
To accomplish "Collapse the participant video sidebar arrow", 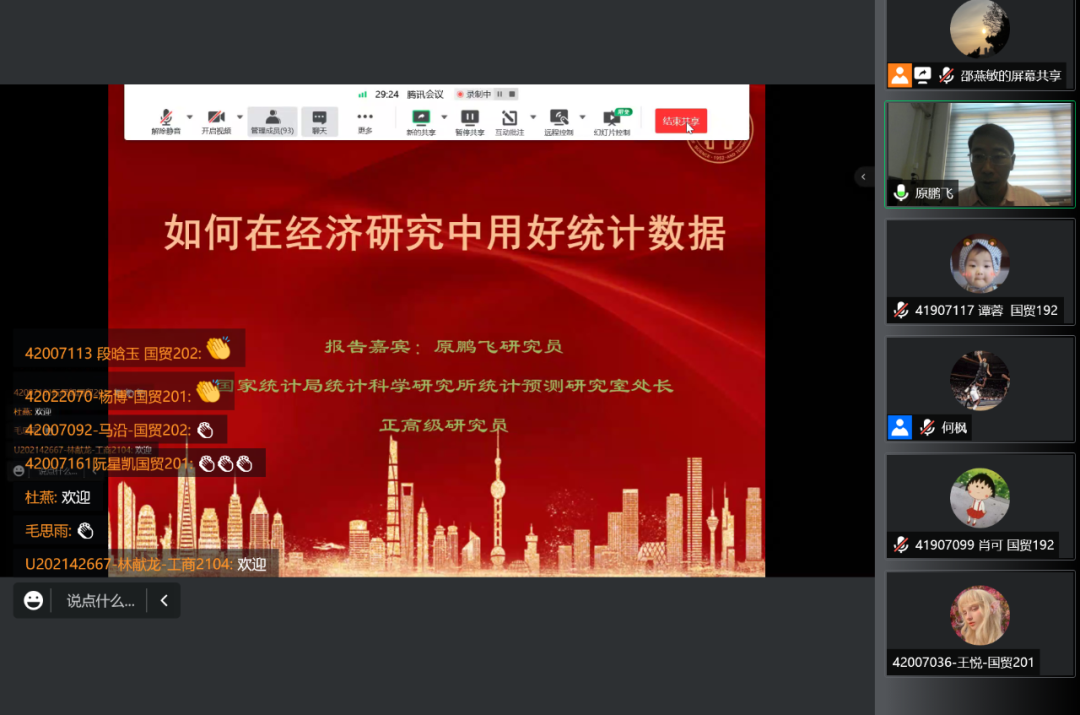I will point(863,177).
